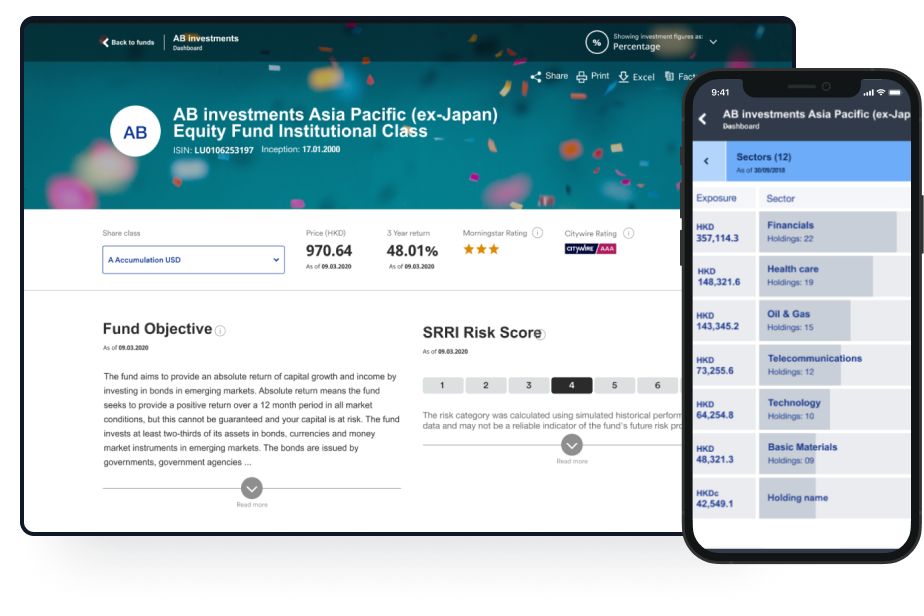Open Fund Objective info icon

click(220, 331)
